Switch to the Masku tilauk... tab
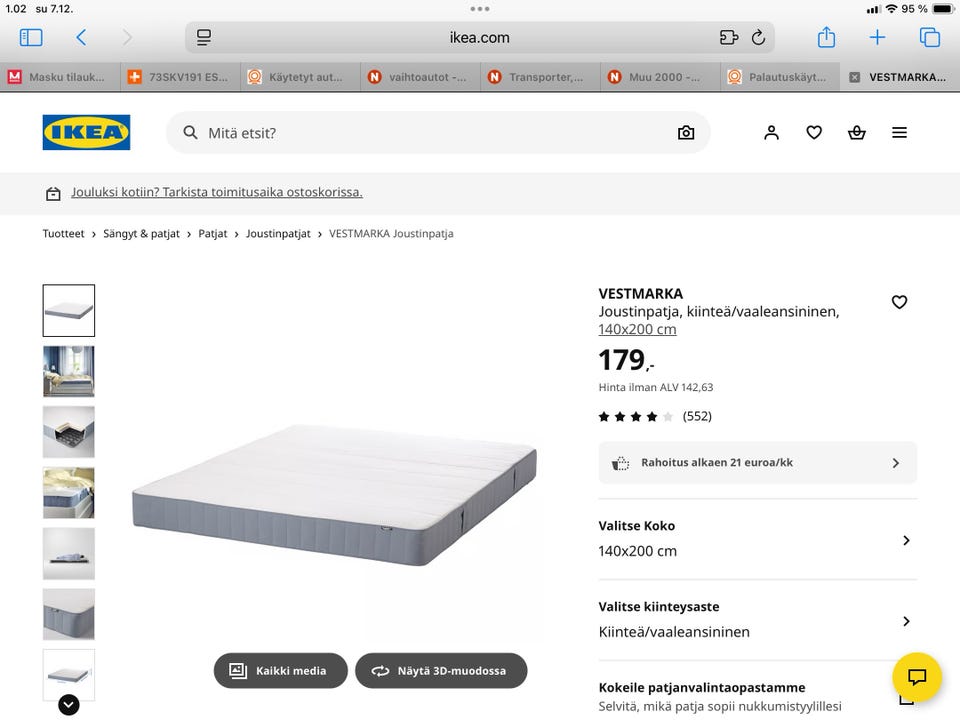This screenshot has height=720, width=960. click(x=60, y=77)
